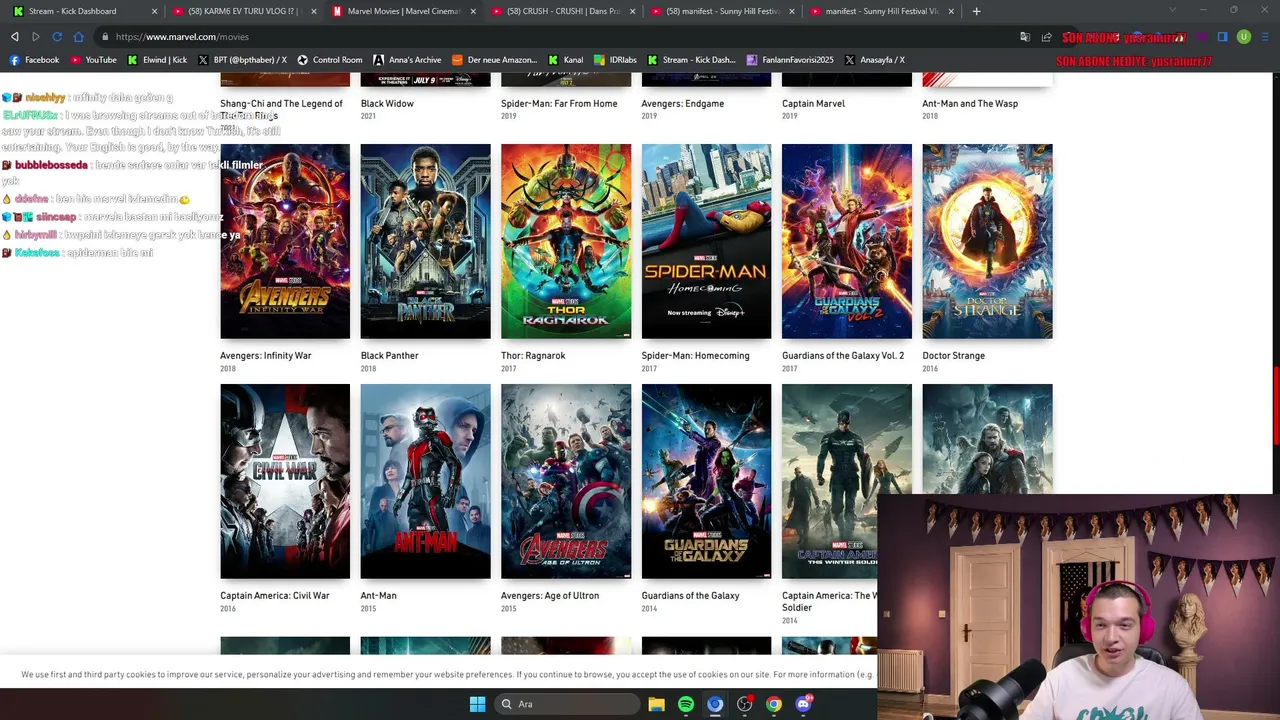
Task: Open the browser home page icon
Action: point(79,37)
